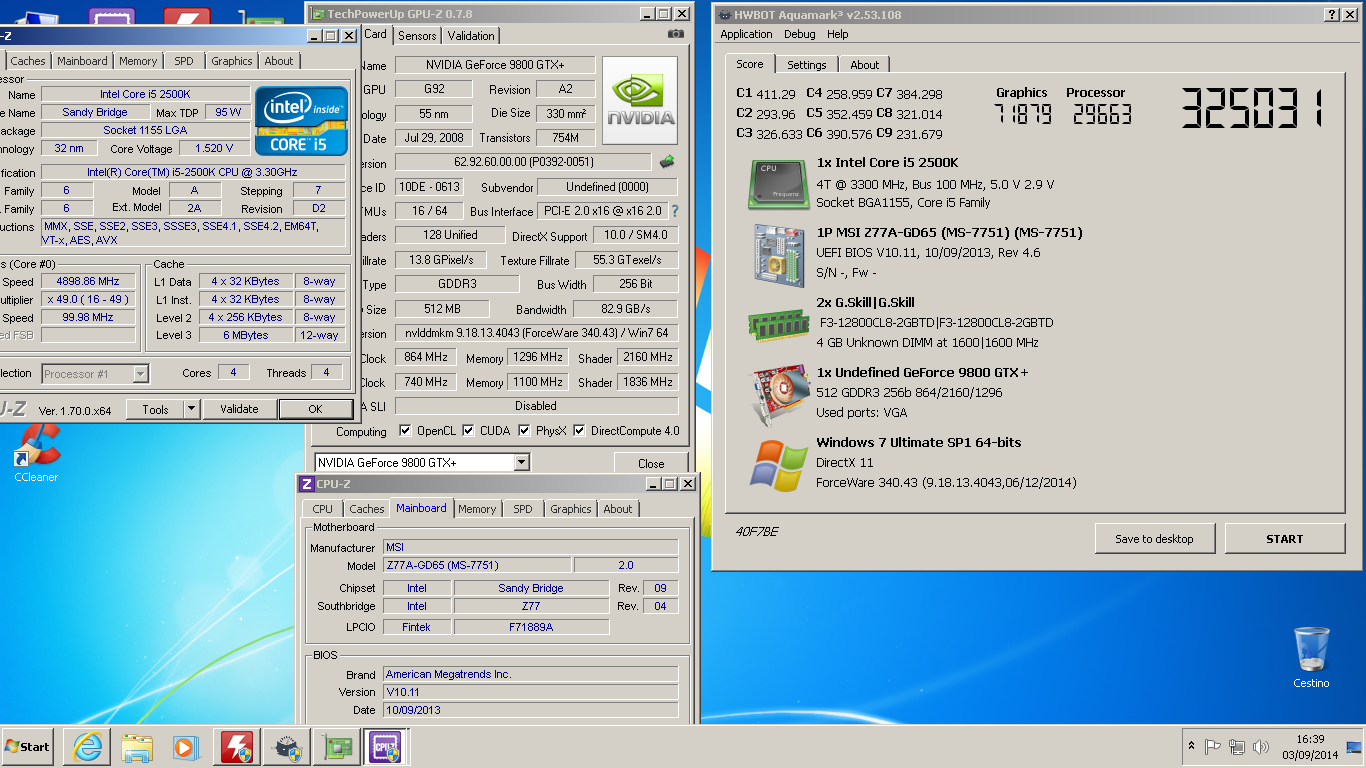Image resolution: width=1366 pixels, height=768 pixels.
Task: Switch to GPU-Z in the taskbar
Action: [x=337, y=747]
